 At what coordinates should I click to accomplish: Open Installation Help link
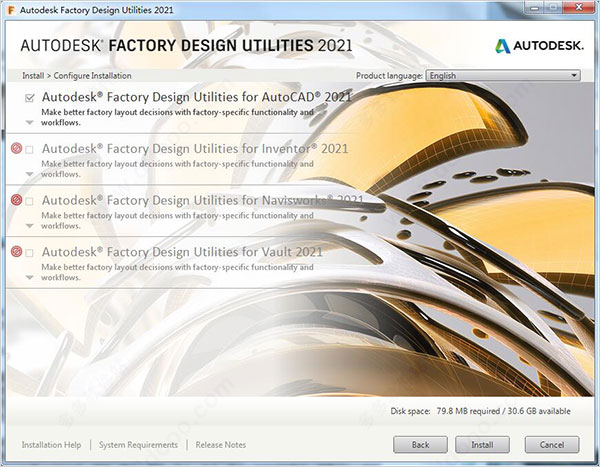[x=51, y=445]
